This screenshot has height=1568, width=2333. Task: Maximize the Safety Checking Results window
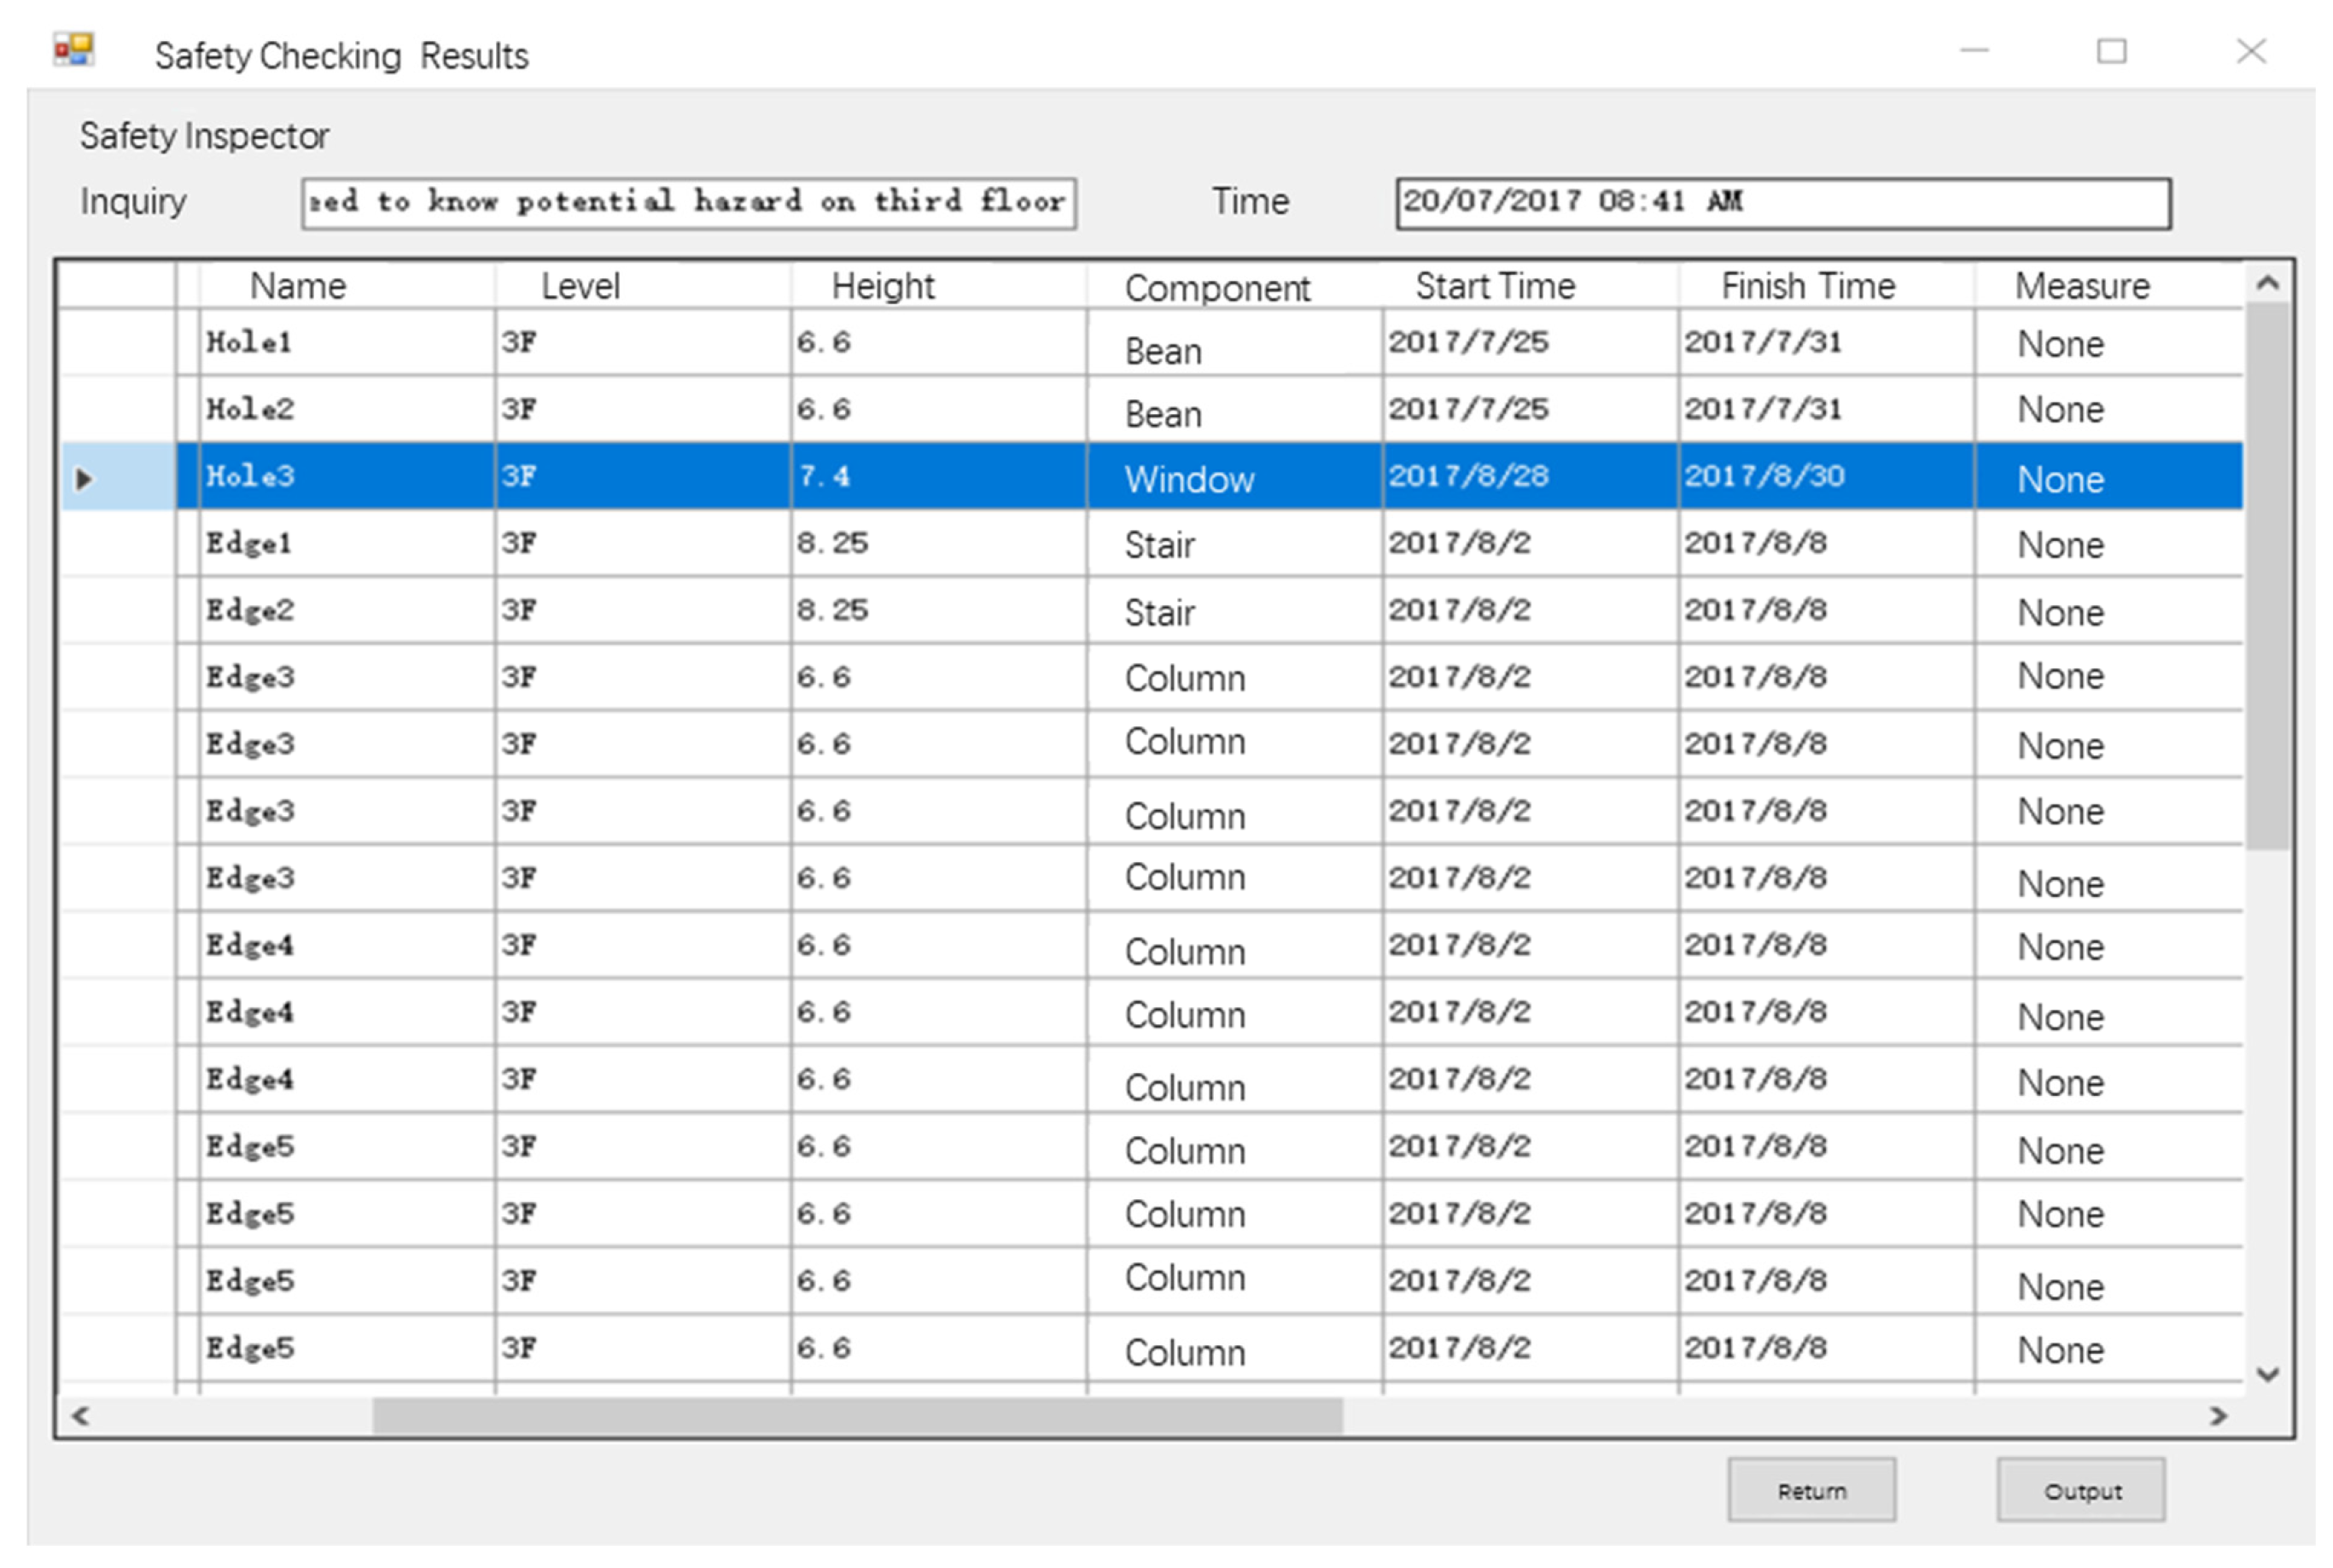(x=2111, y=51)
